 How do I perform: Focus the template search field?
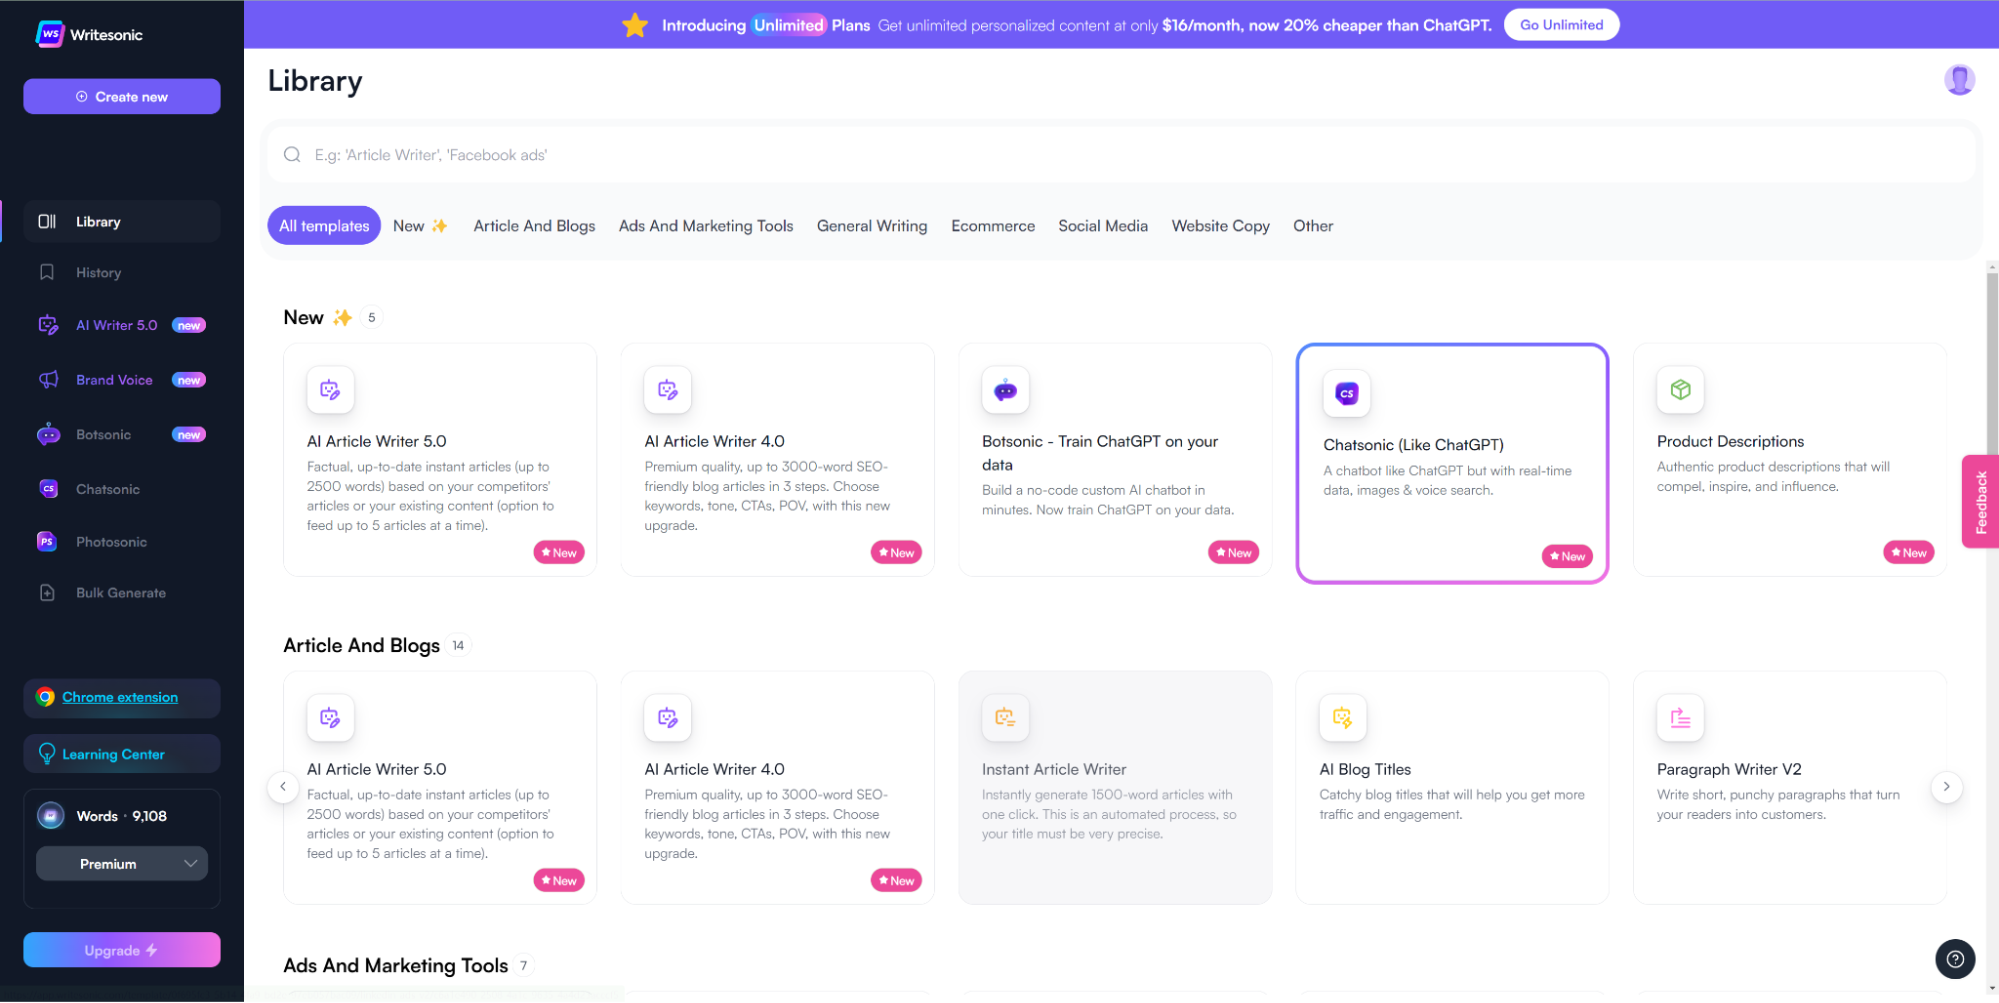coord(1120,155)
